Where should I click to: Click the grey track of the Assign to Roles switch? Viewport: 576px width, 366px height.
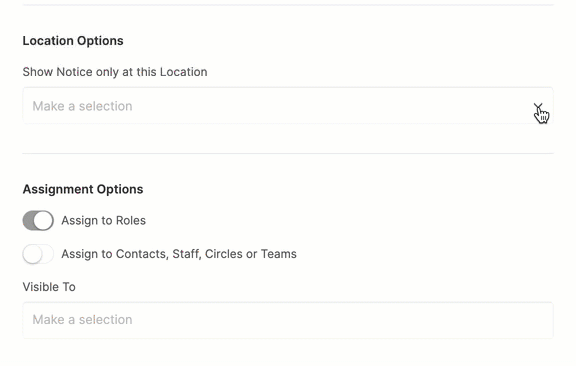point(29,220)
